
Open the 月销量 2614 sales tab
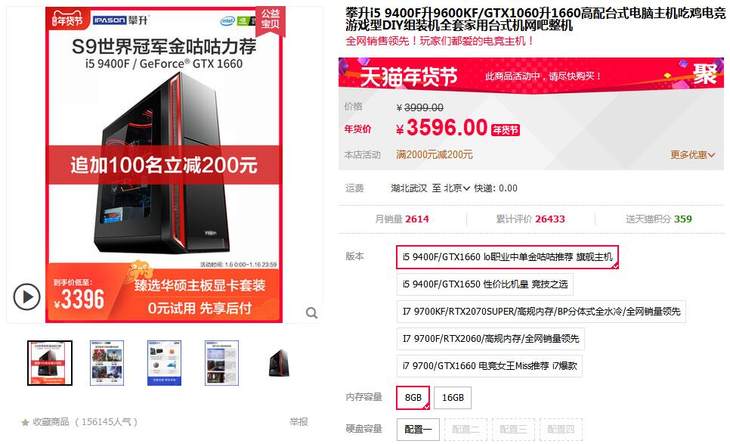(402, 219)
